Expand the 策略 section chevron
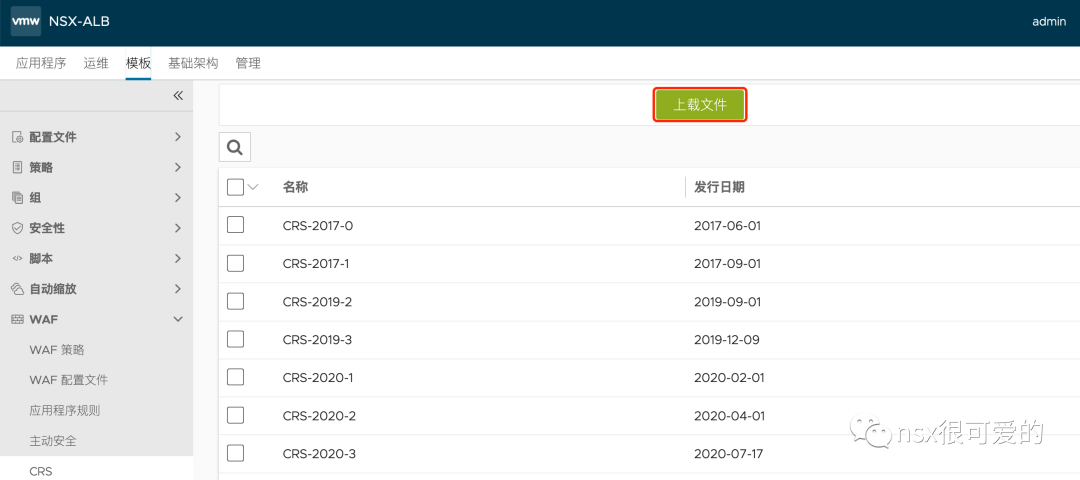The height and width of the screenshot is (480, 1080). click(x=178, y=167)
